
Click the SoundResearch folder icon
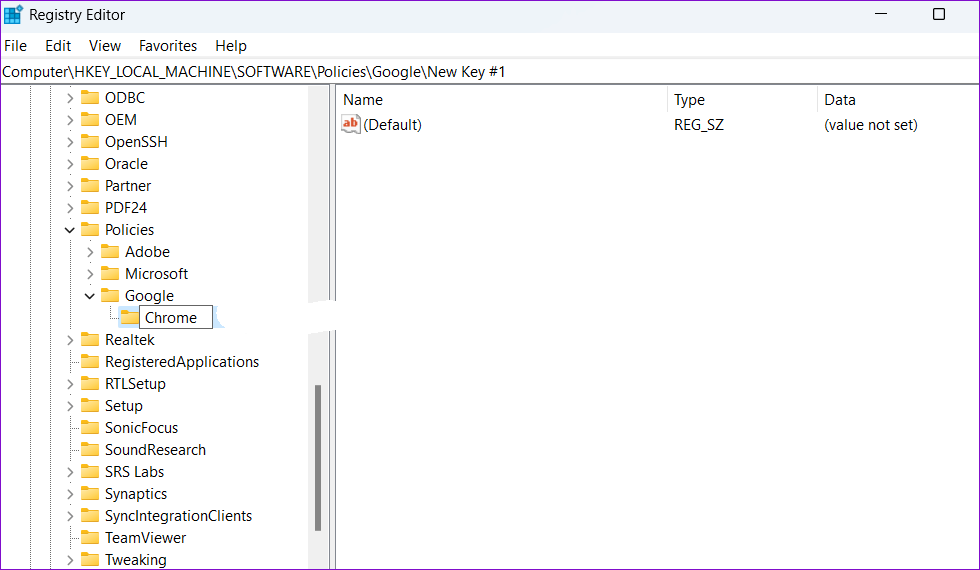coord(90,449)
